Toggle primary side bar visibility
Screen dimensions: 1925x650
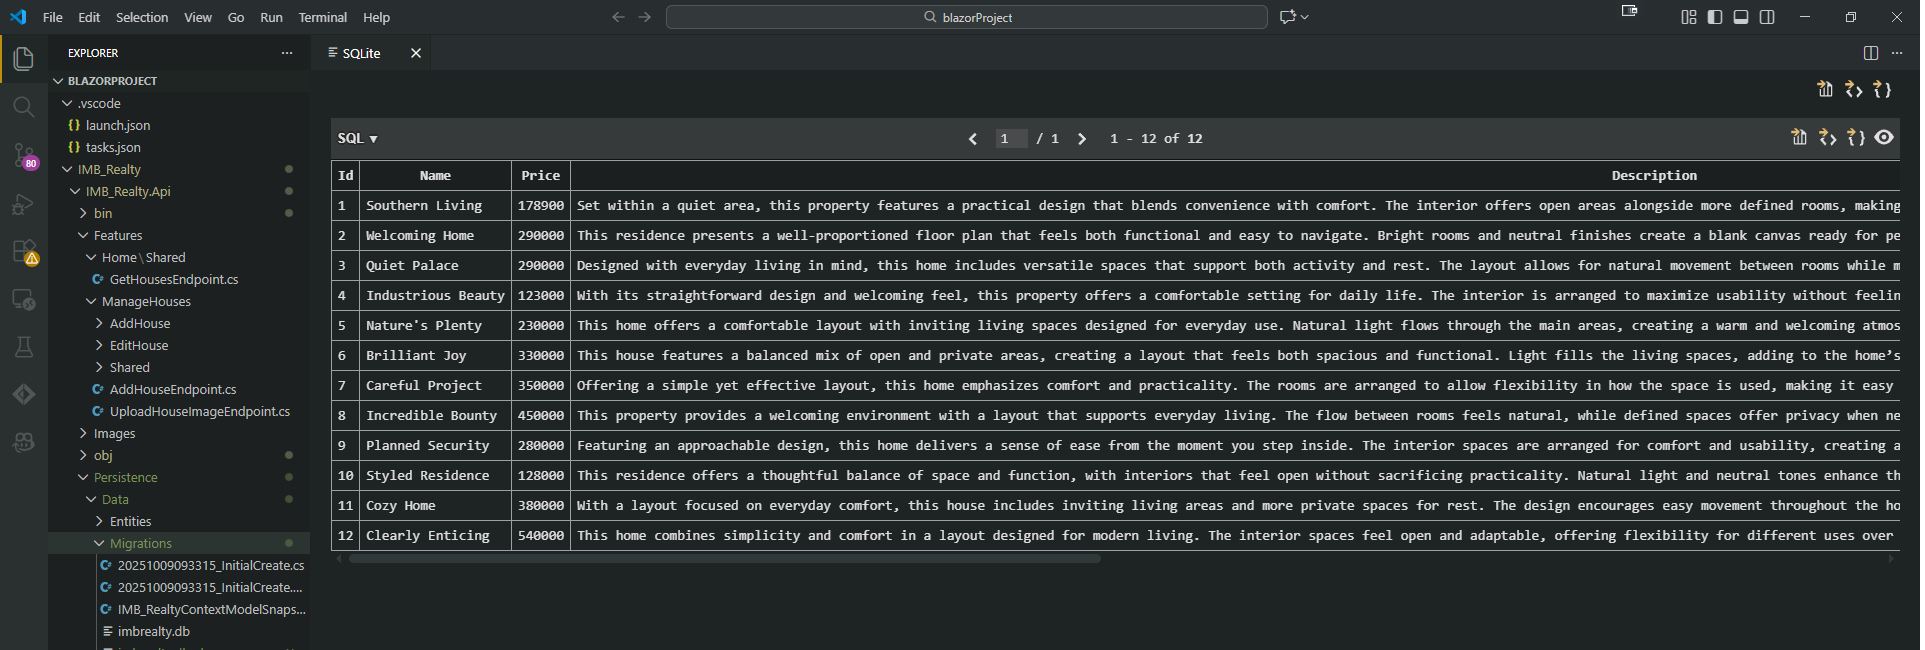[1715, 17]
